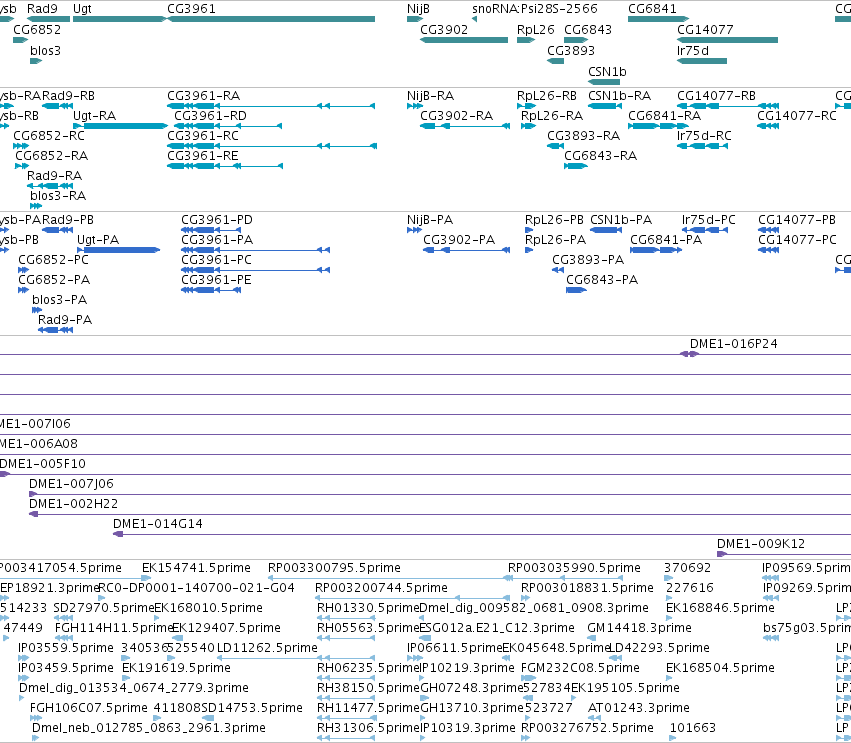Select the CG6841 gene label
Screen dimensions: 851x743
point(652,9)
